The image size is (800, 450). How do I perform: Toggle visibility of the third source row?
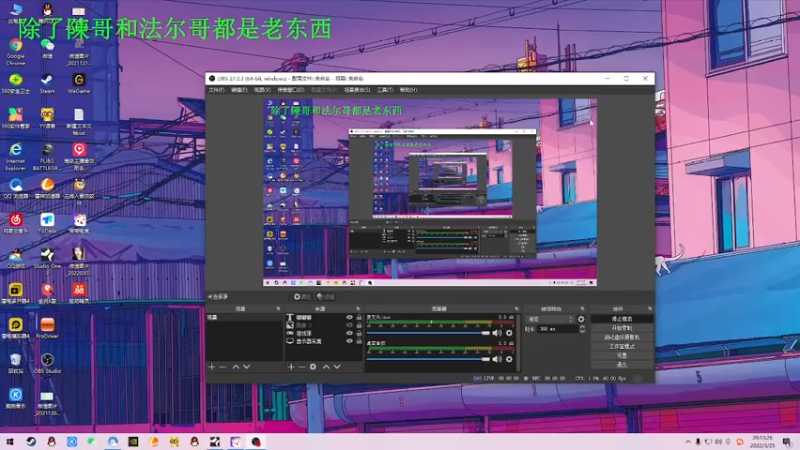(x=349, y=333)
